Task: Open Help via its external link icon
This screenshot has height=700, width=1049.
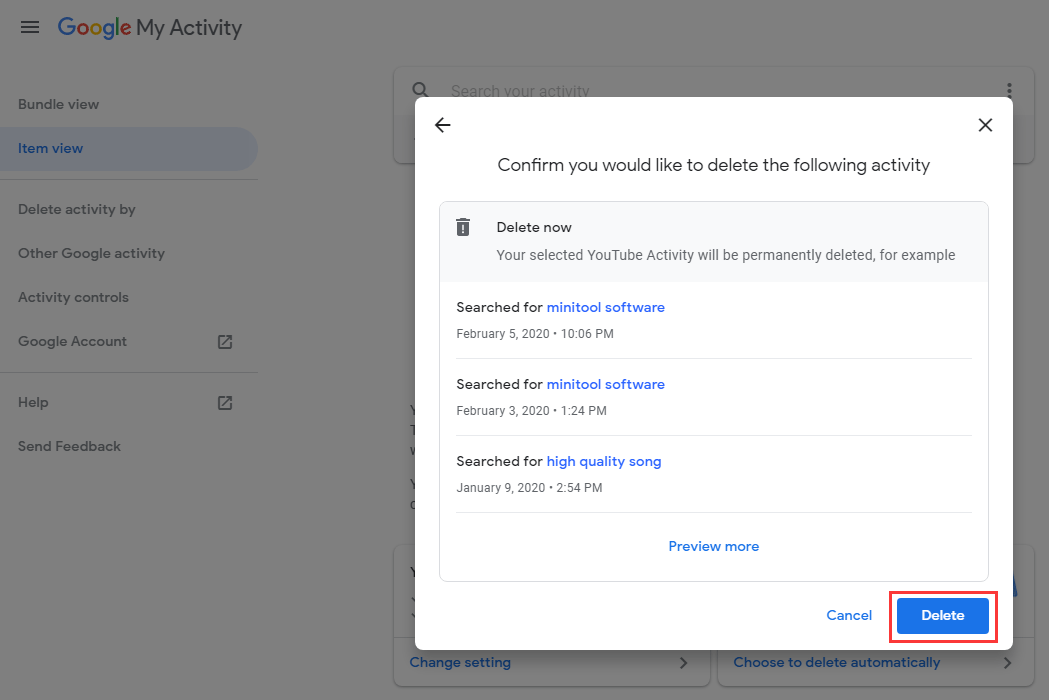Action: click(x=224, y=403)
